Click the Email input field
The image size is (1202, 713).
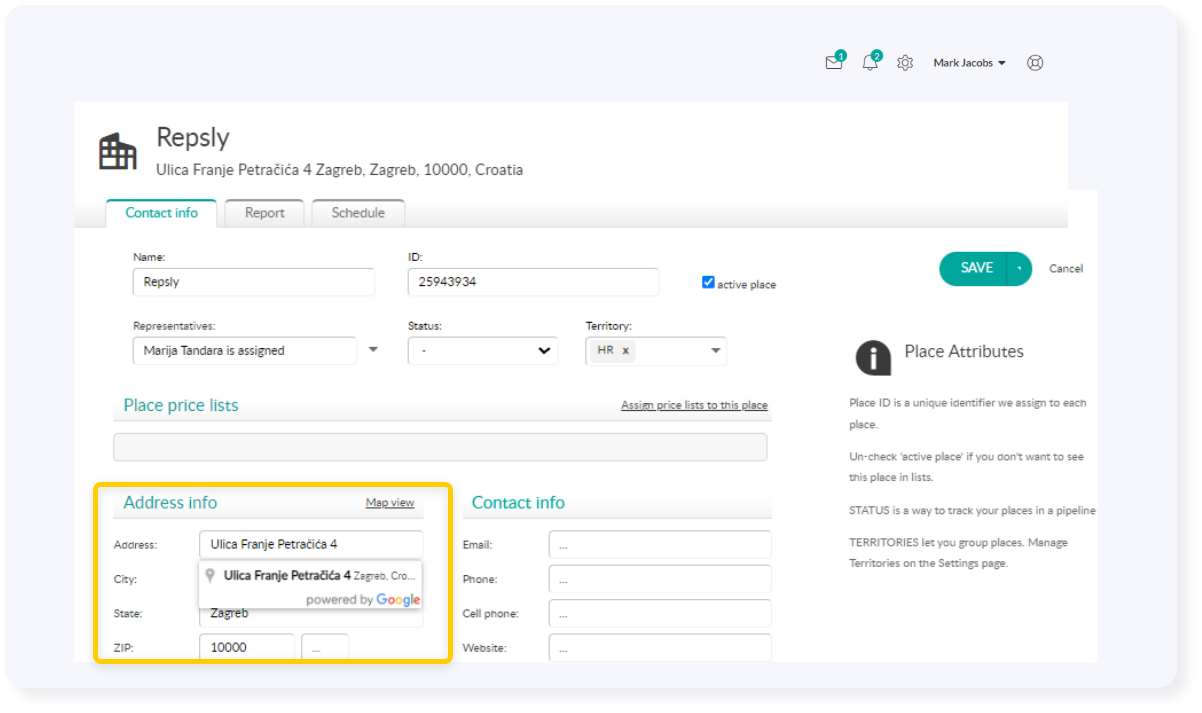(660, 545)
